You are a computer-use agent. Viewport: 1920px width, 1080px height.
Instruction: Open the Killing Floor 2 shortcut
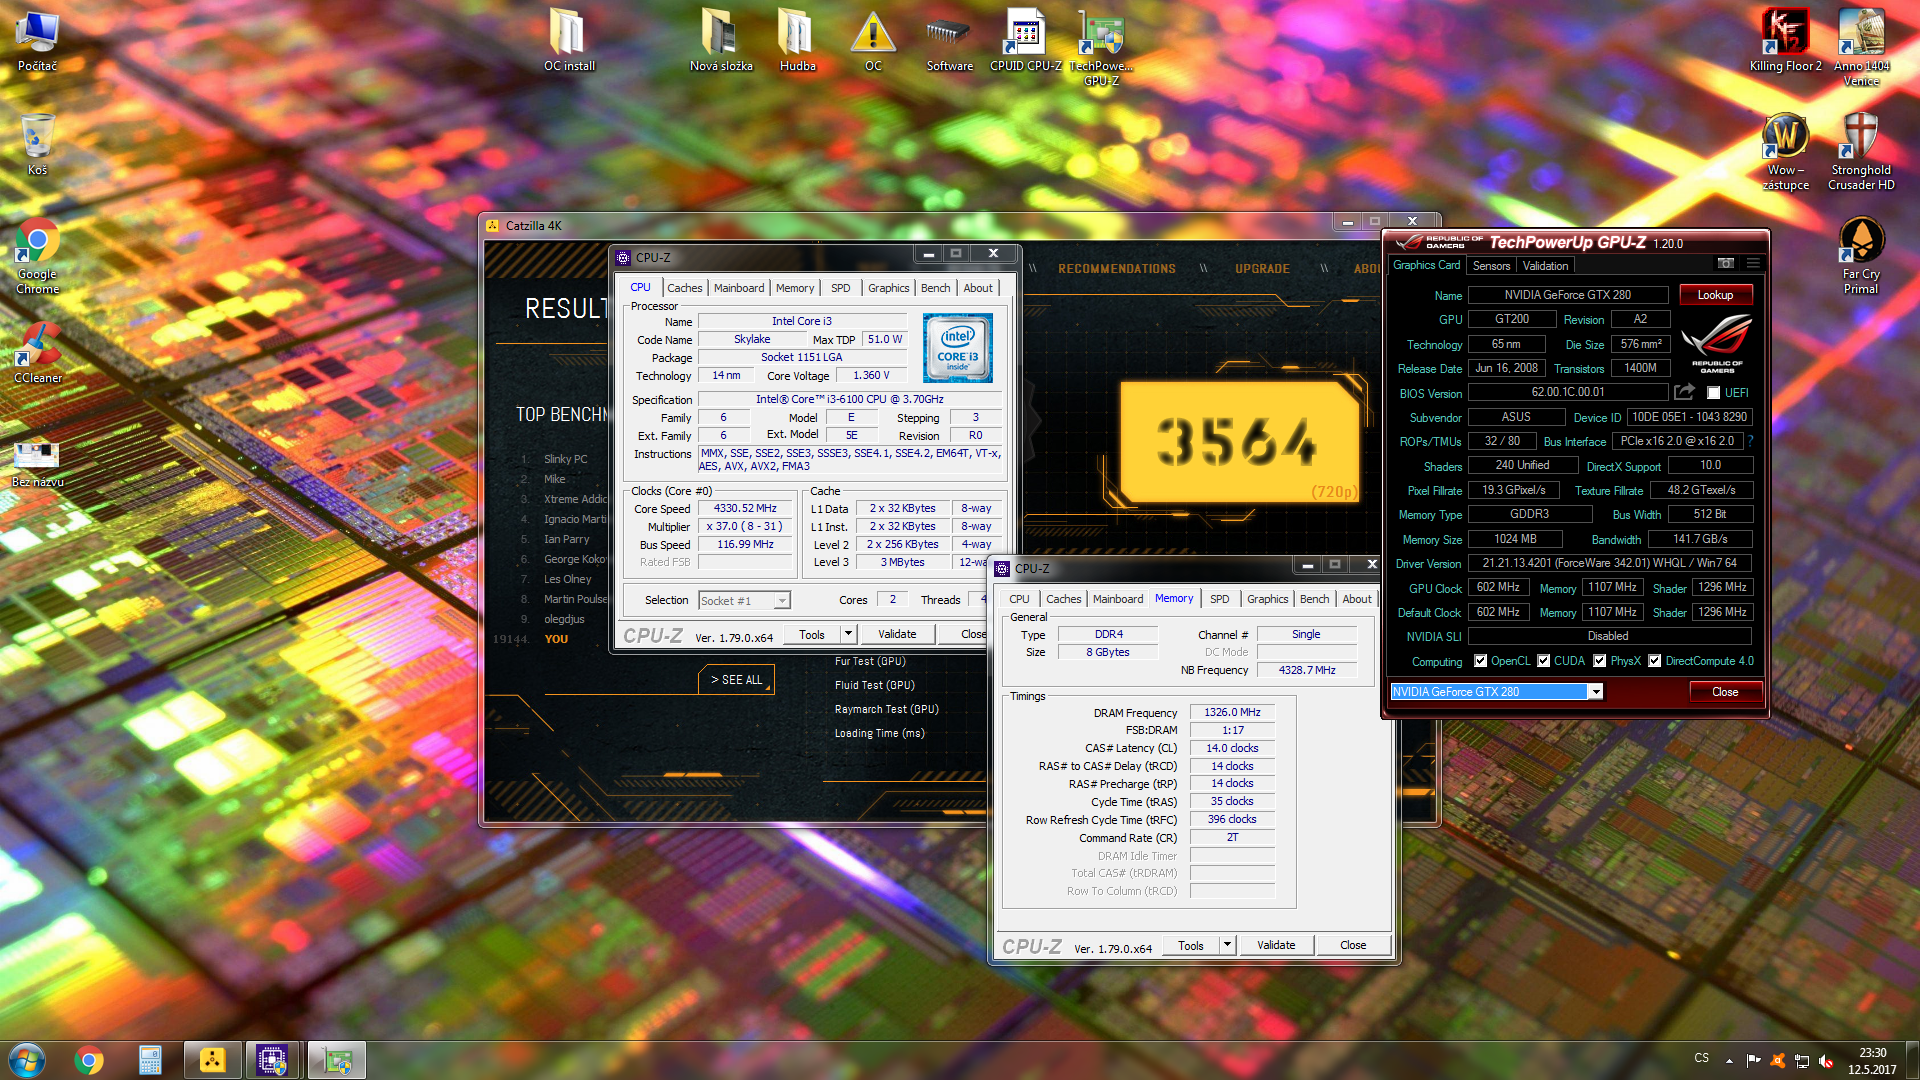[x=1785, y=42]
